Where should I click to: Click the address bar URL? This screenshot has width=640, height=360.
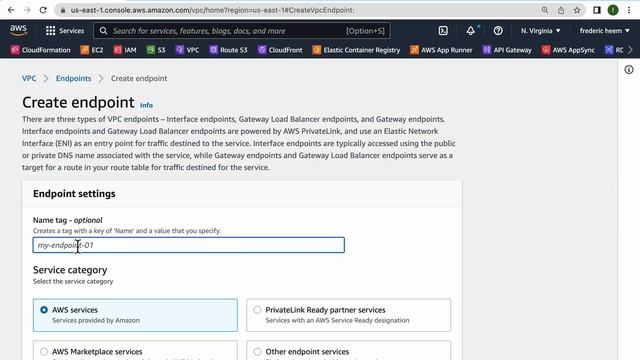pos(212,10)
